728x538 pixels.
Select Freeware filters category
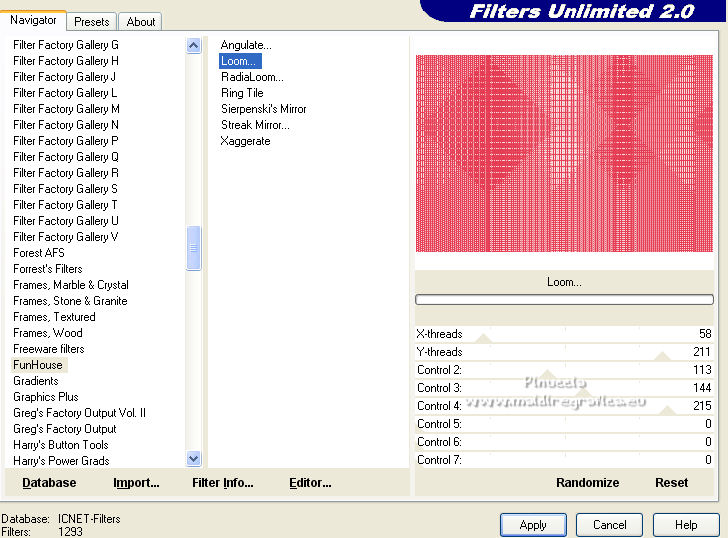tap(49, 349)
